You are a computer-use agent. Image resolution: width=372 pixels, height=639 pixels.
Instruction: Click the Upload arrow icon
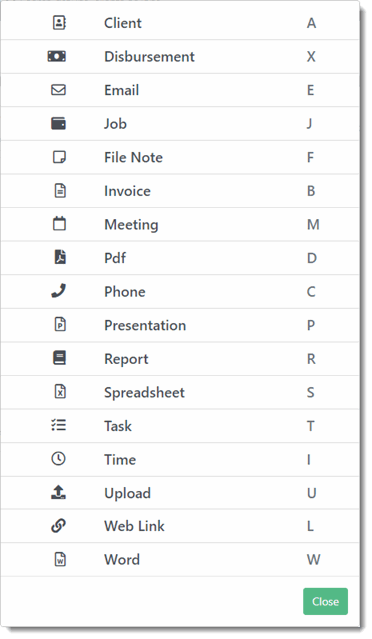(59, 492)
